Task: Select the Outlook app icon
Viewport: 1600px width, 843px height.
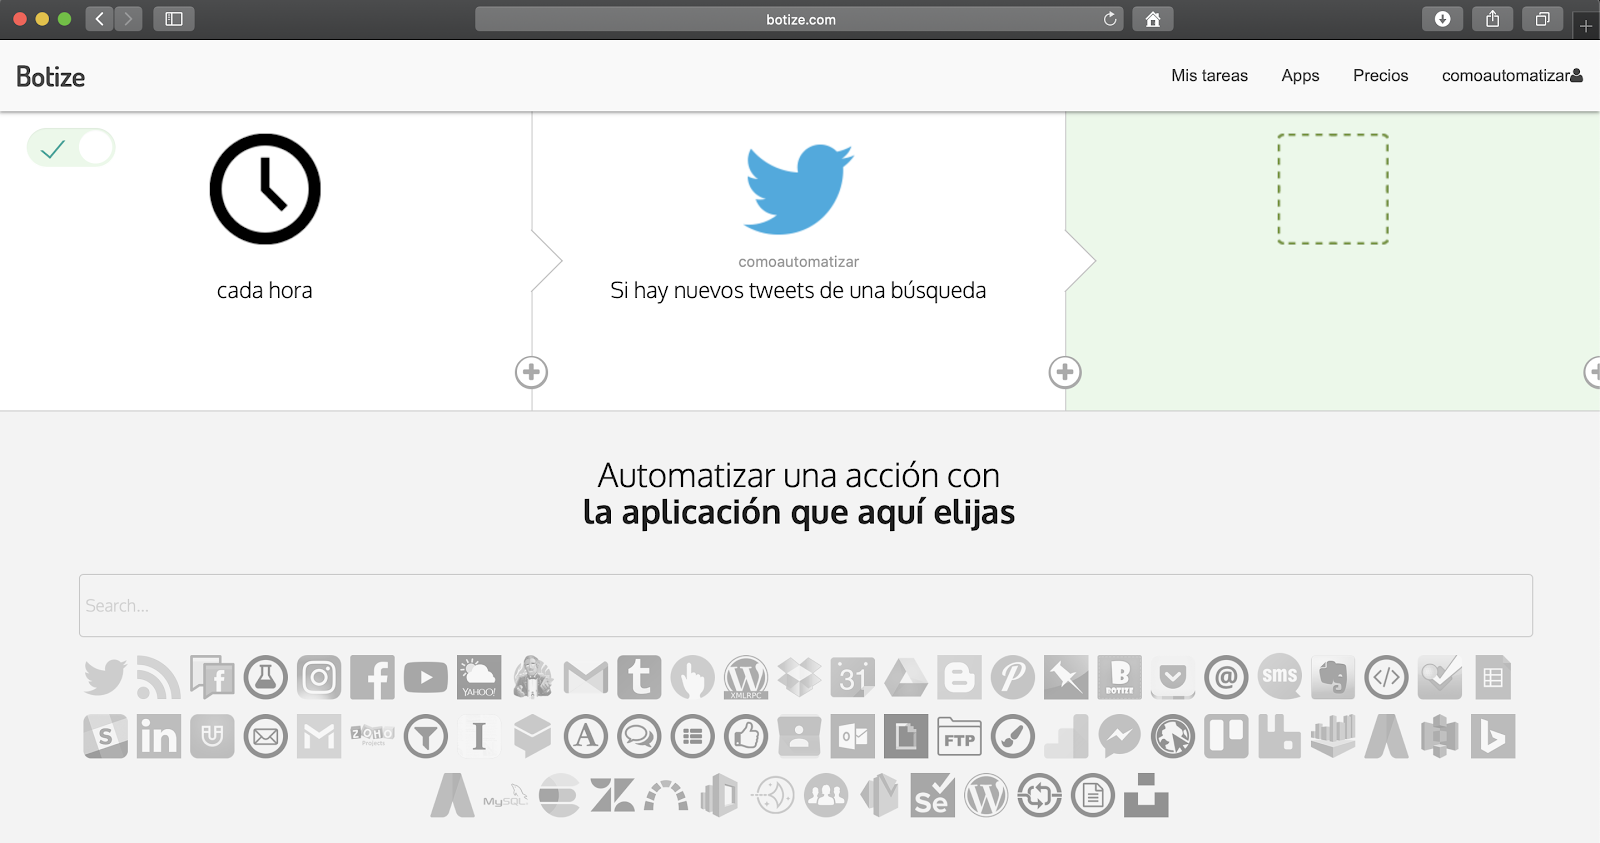Action: point(853,737)
